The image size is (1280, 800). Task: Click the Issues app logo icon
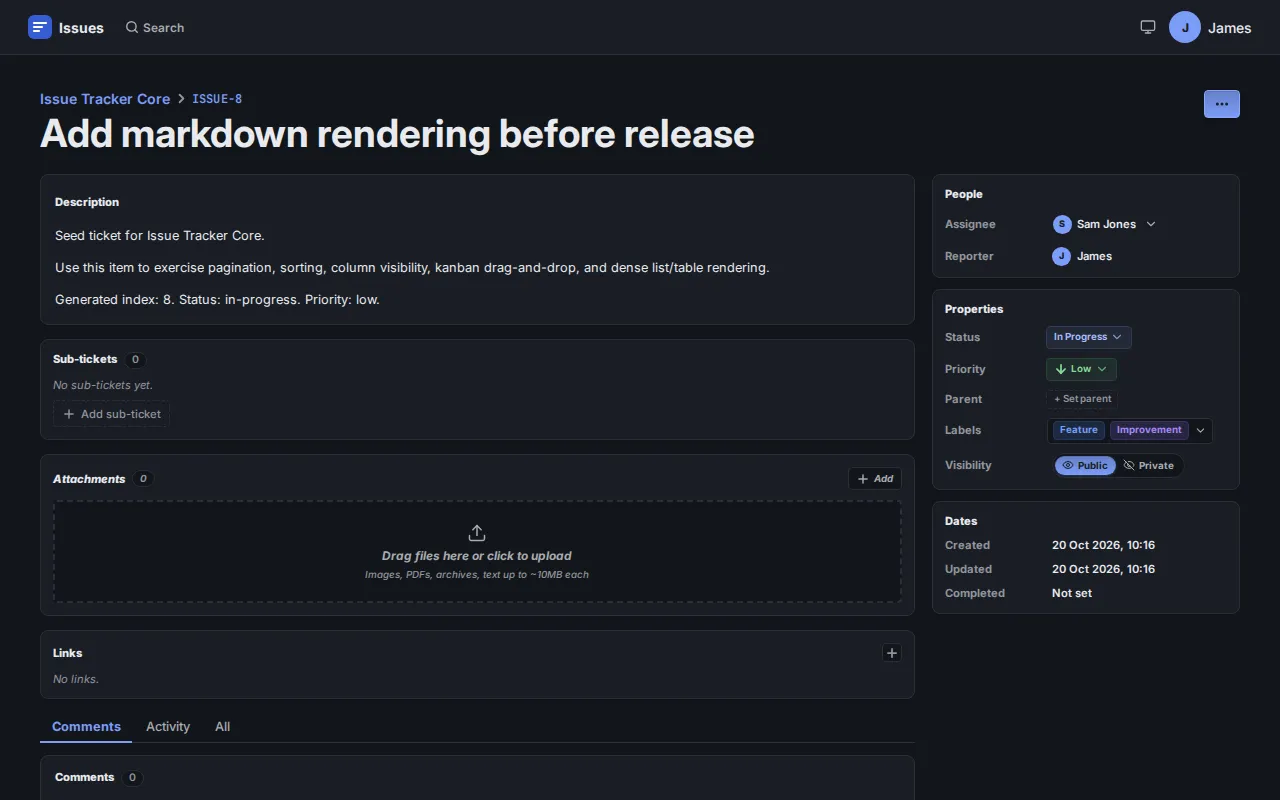(x=40, y=27)
